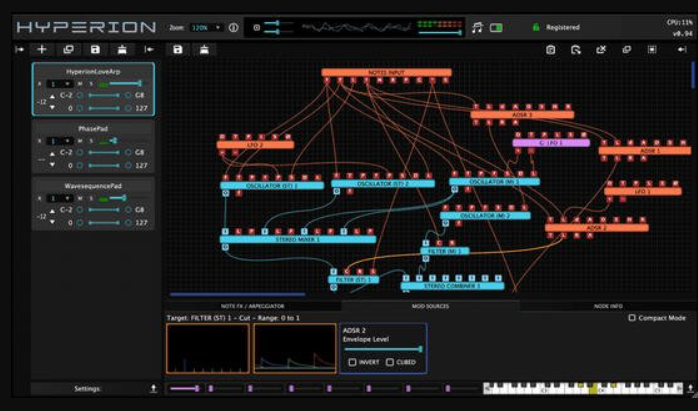698x411 pixels.
Task: Solo the WavesequencePad layer with S
Action: pyautogui.click(x=91, y=199)
